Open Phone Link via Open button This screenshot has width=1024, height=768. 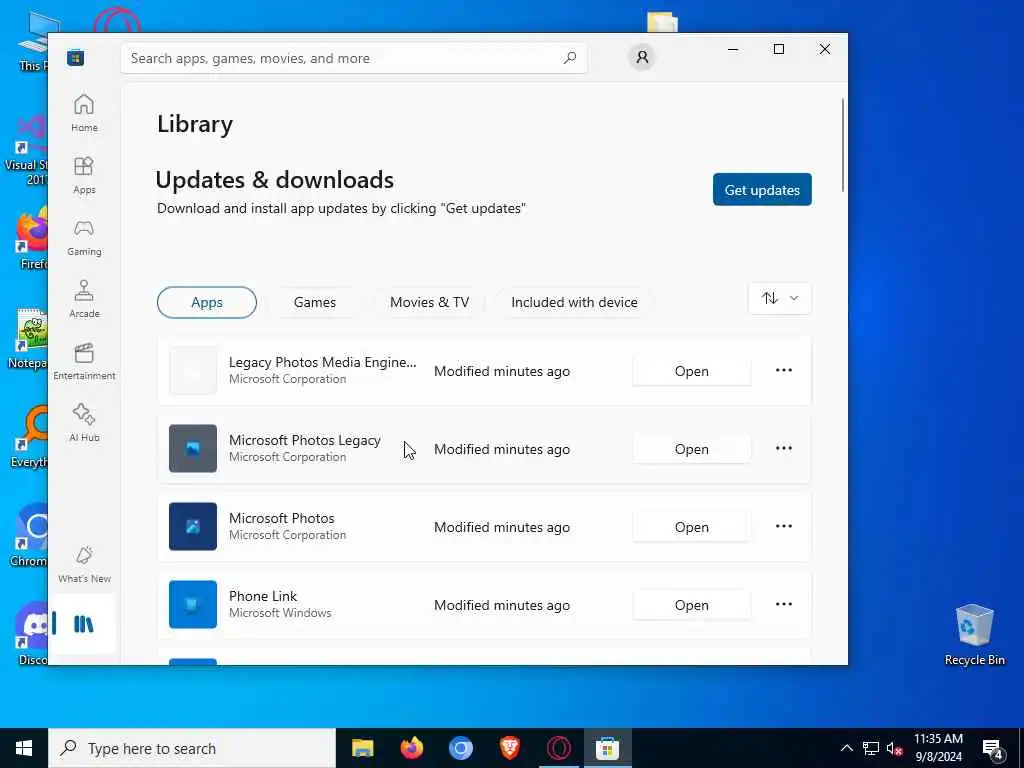point(692,605)
